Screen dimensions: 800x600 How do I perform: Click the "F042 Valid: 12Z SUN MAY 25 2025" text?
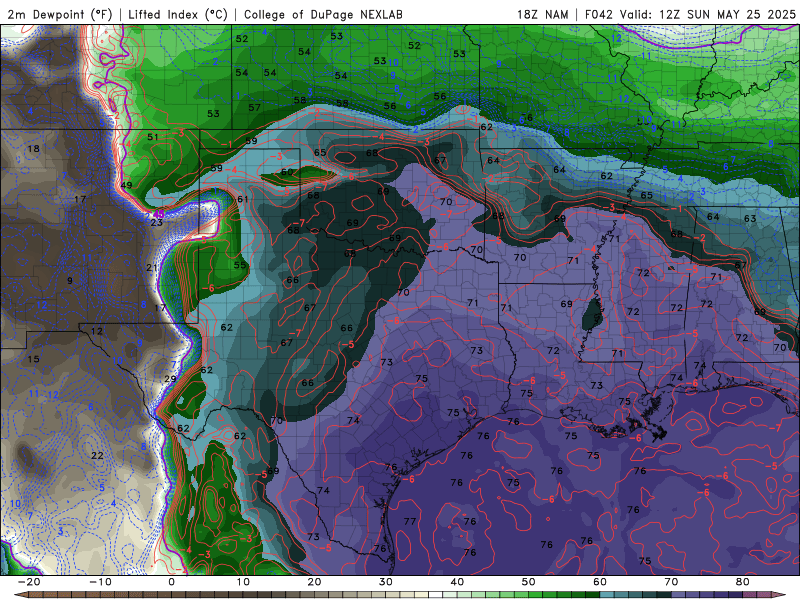point(690,14)
